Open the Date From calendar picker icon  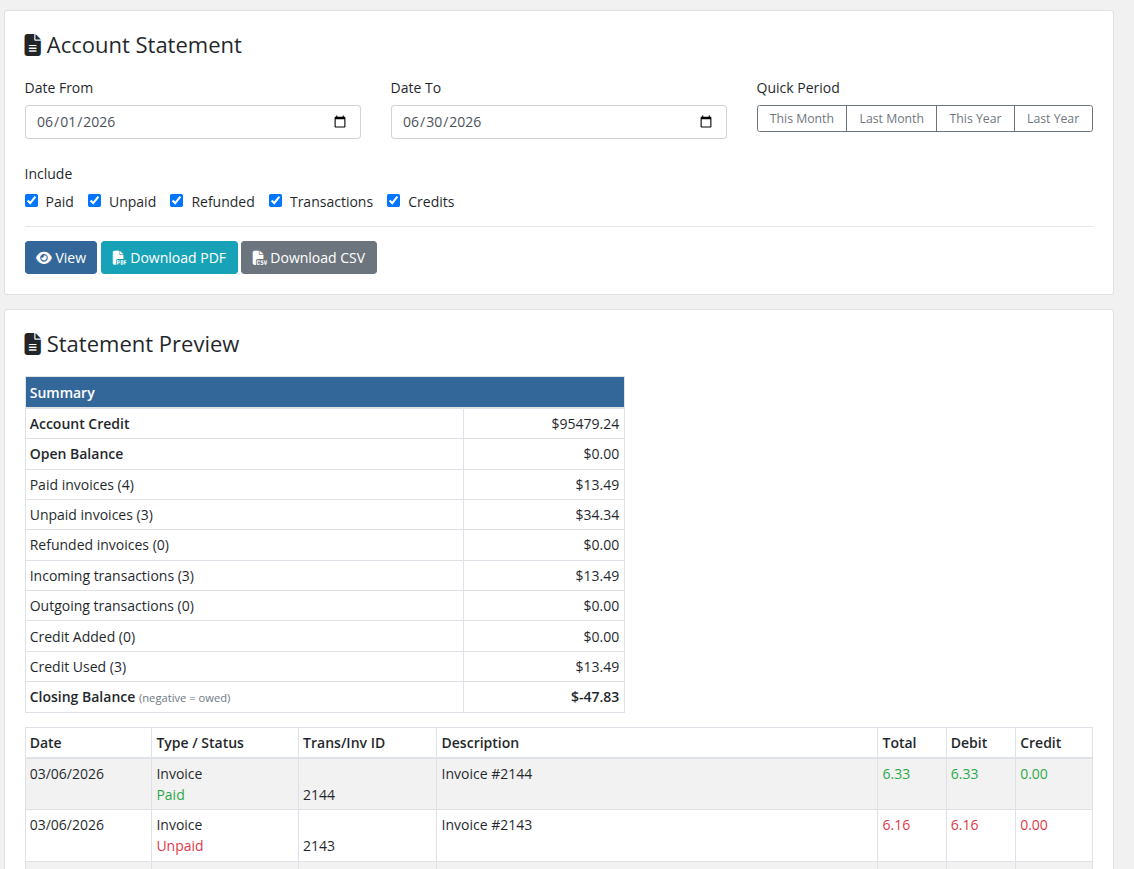[340, 121]
